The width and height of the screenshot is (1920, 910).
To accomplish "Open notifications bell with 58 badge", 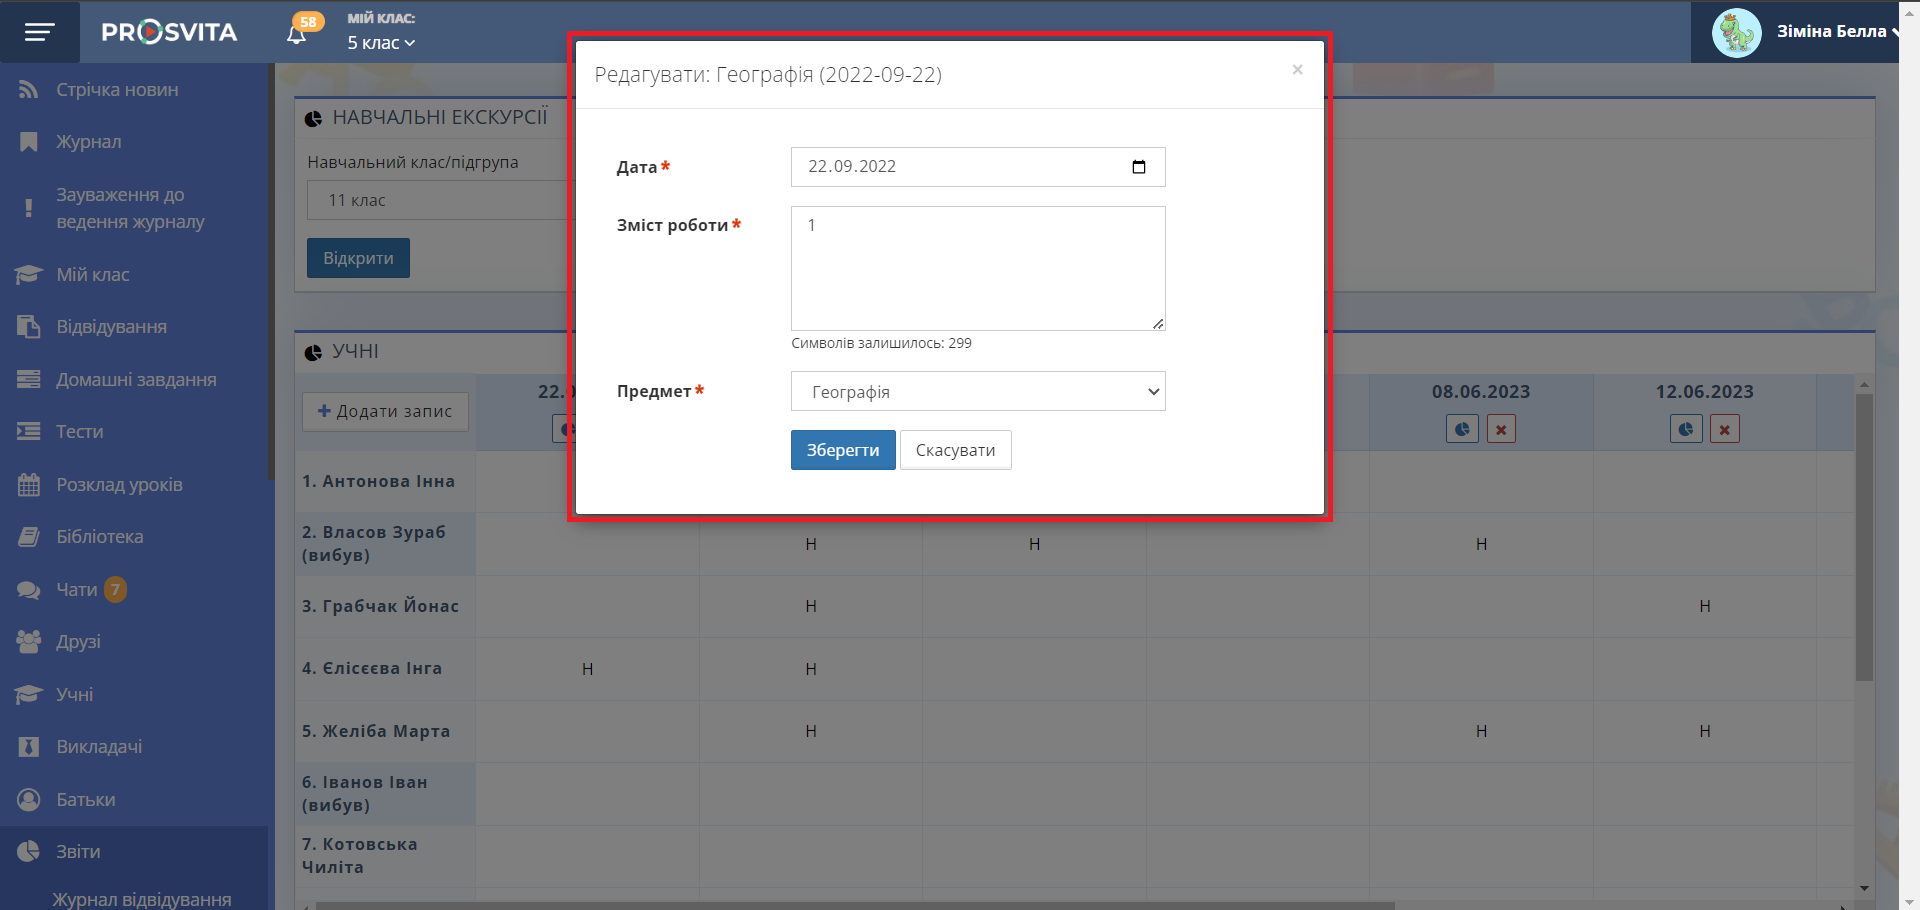I will coord(297,34).
